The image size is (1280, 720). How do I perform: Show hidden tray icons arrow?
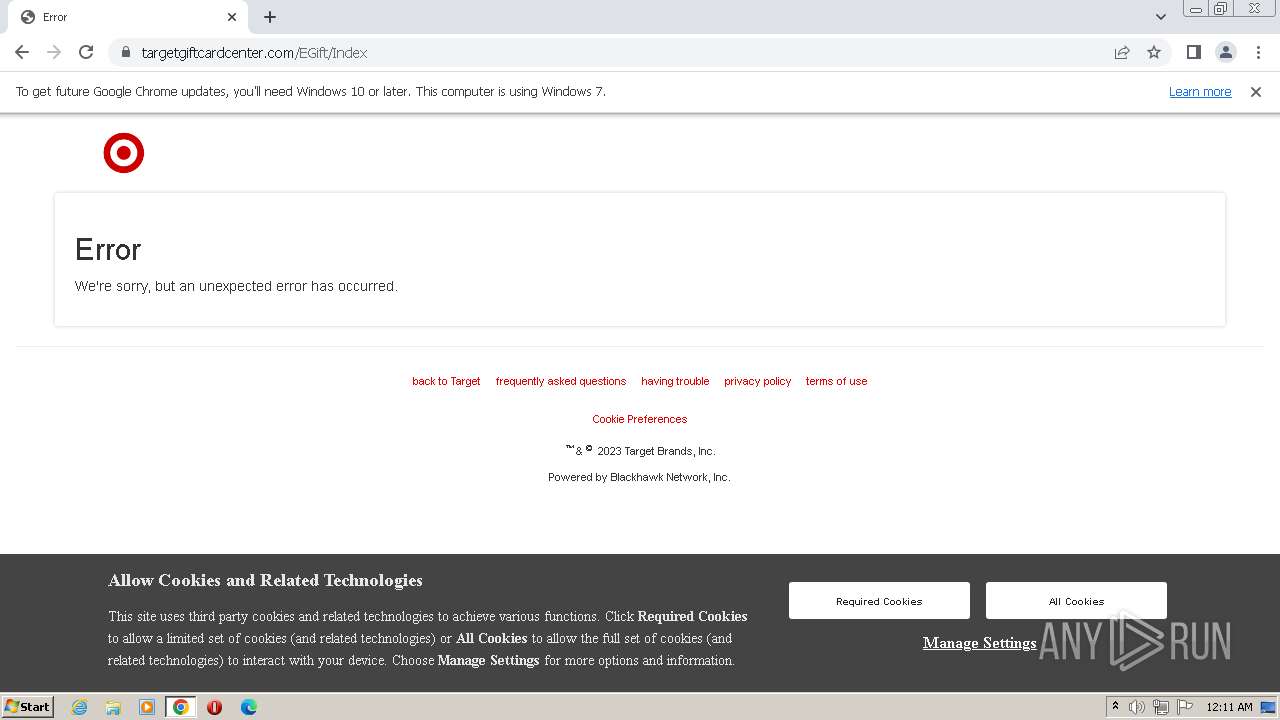click(x=1115, y=707)
